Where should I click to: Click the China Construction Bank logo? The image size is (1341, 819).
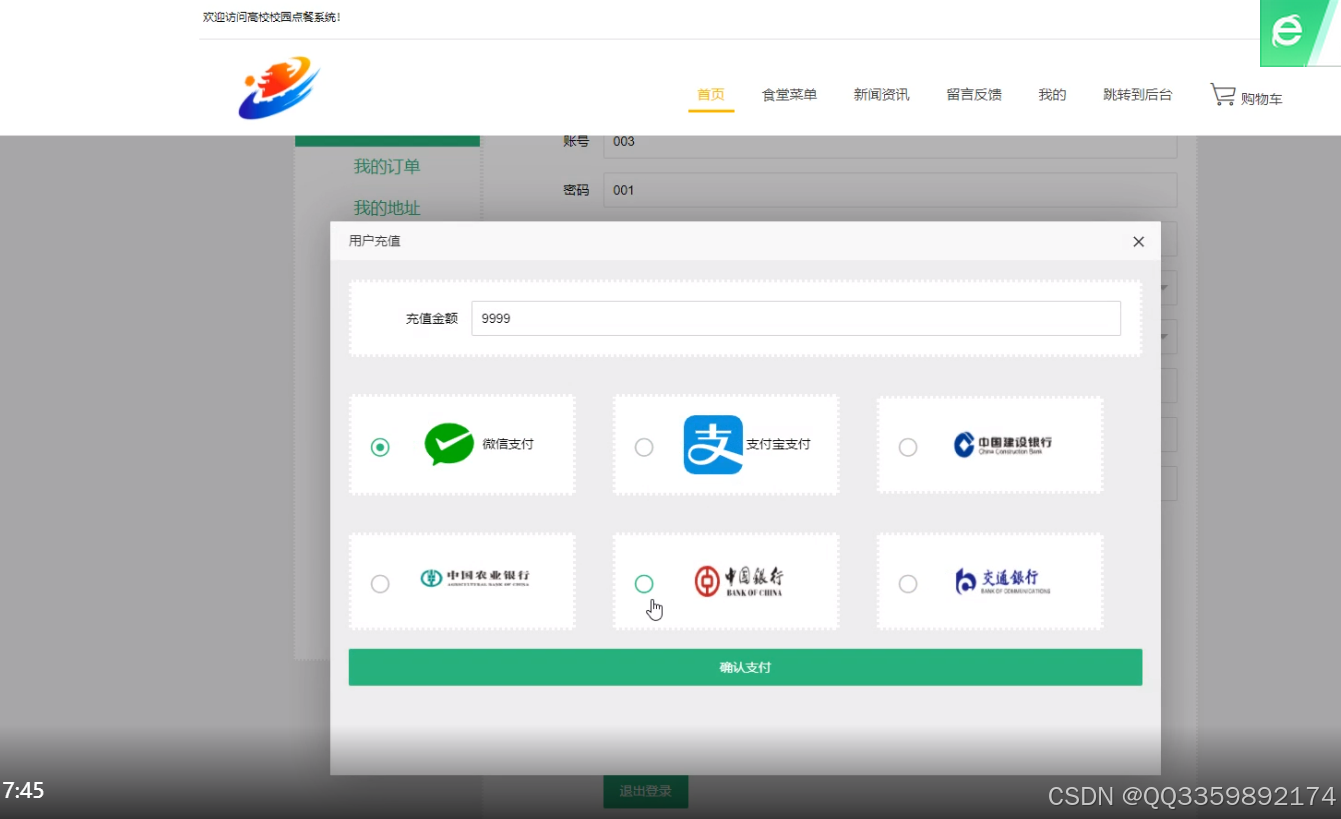click(1003, 445)
